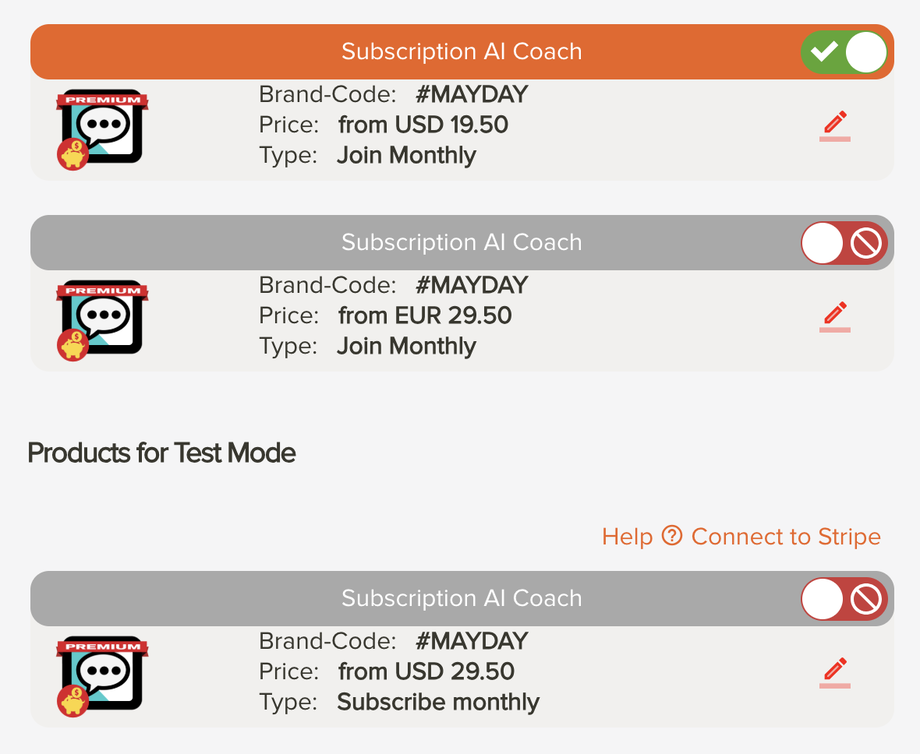Open the Connect to Stripe link
Screen dimensions: 920x754
click(x=786, y=537)
